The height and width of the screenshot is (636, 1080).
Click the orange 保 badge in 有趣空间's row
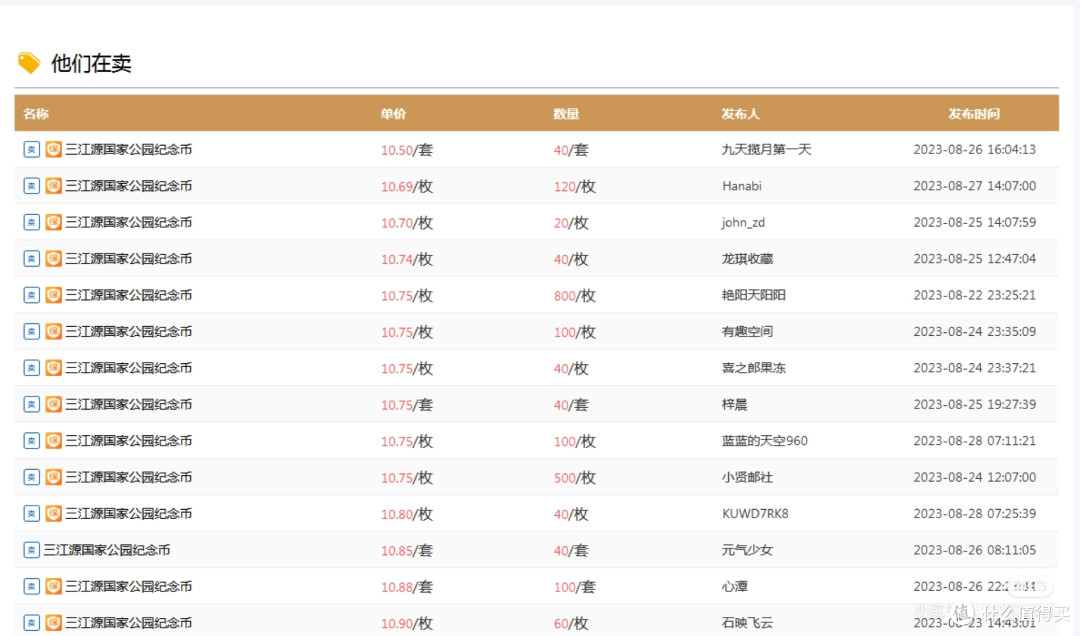pyautogui.click(x=54, y=332)
